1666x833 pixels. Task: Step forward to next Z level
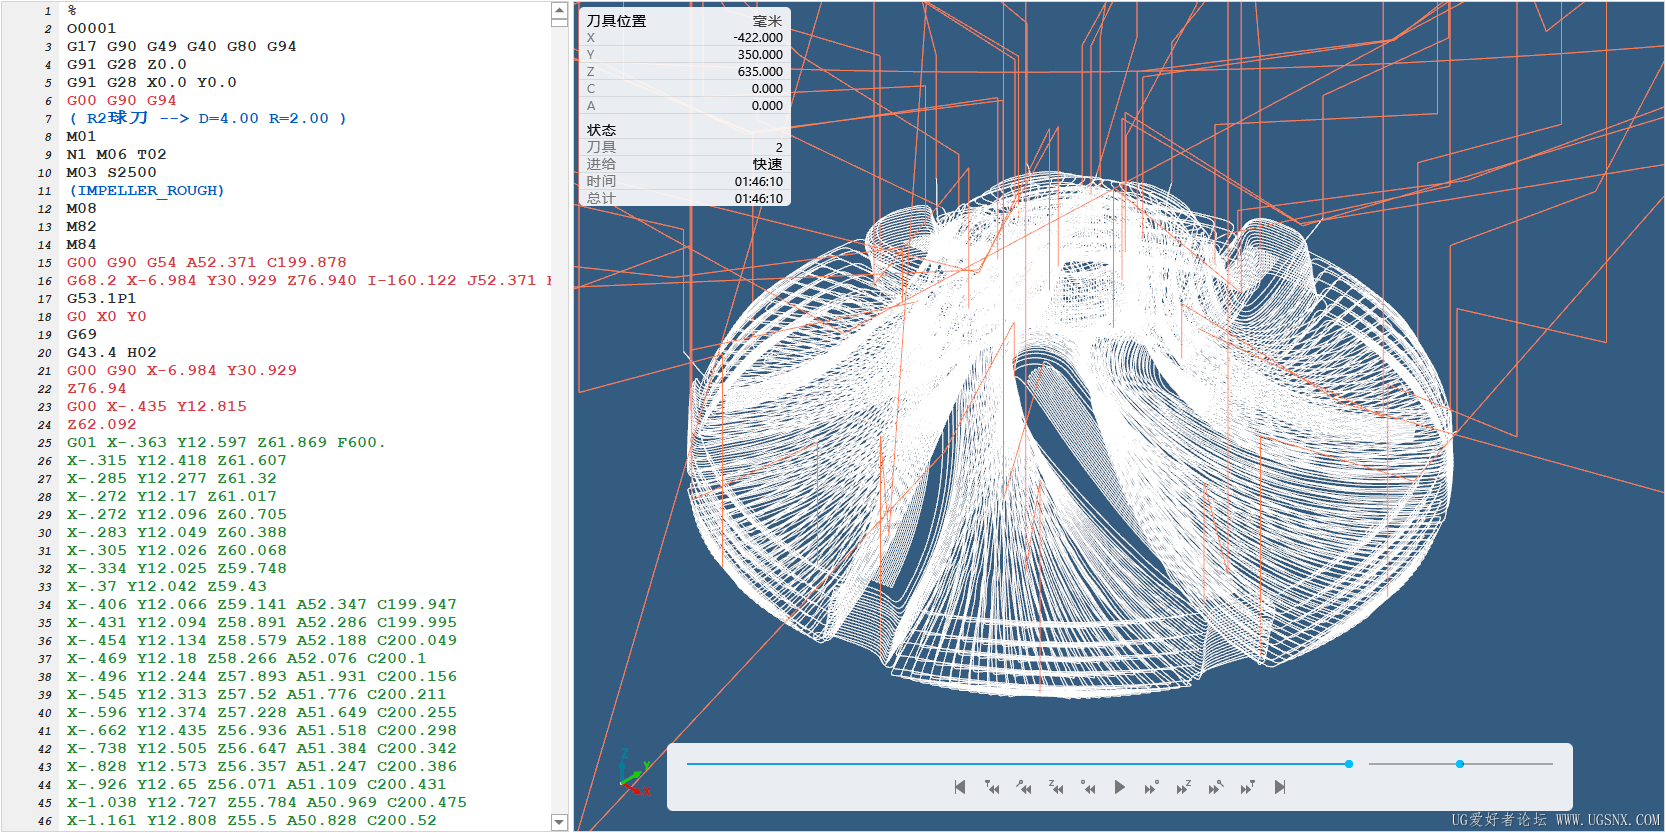click(1184, 787)
